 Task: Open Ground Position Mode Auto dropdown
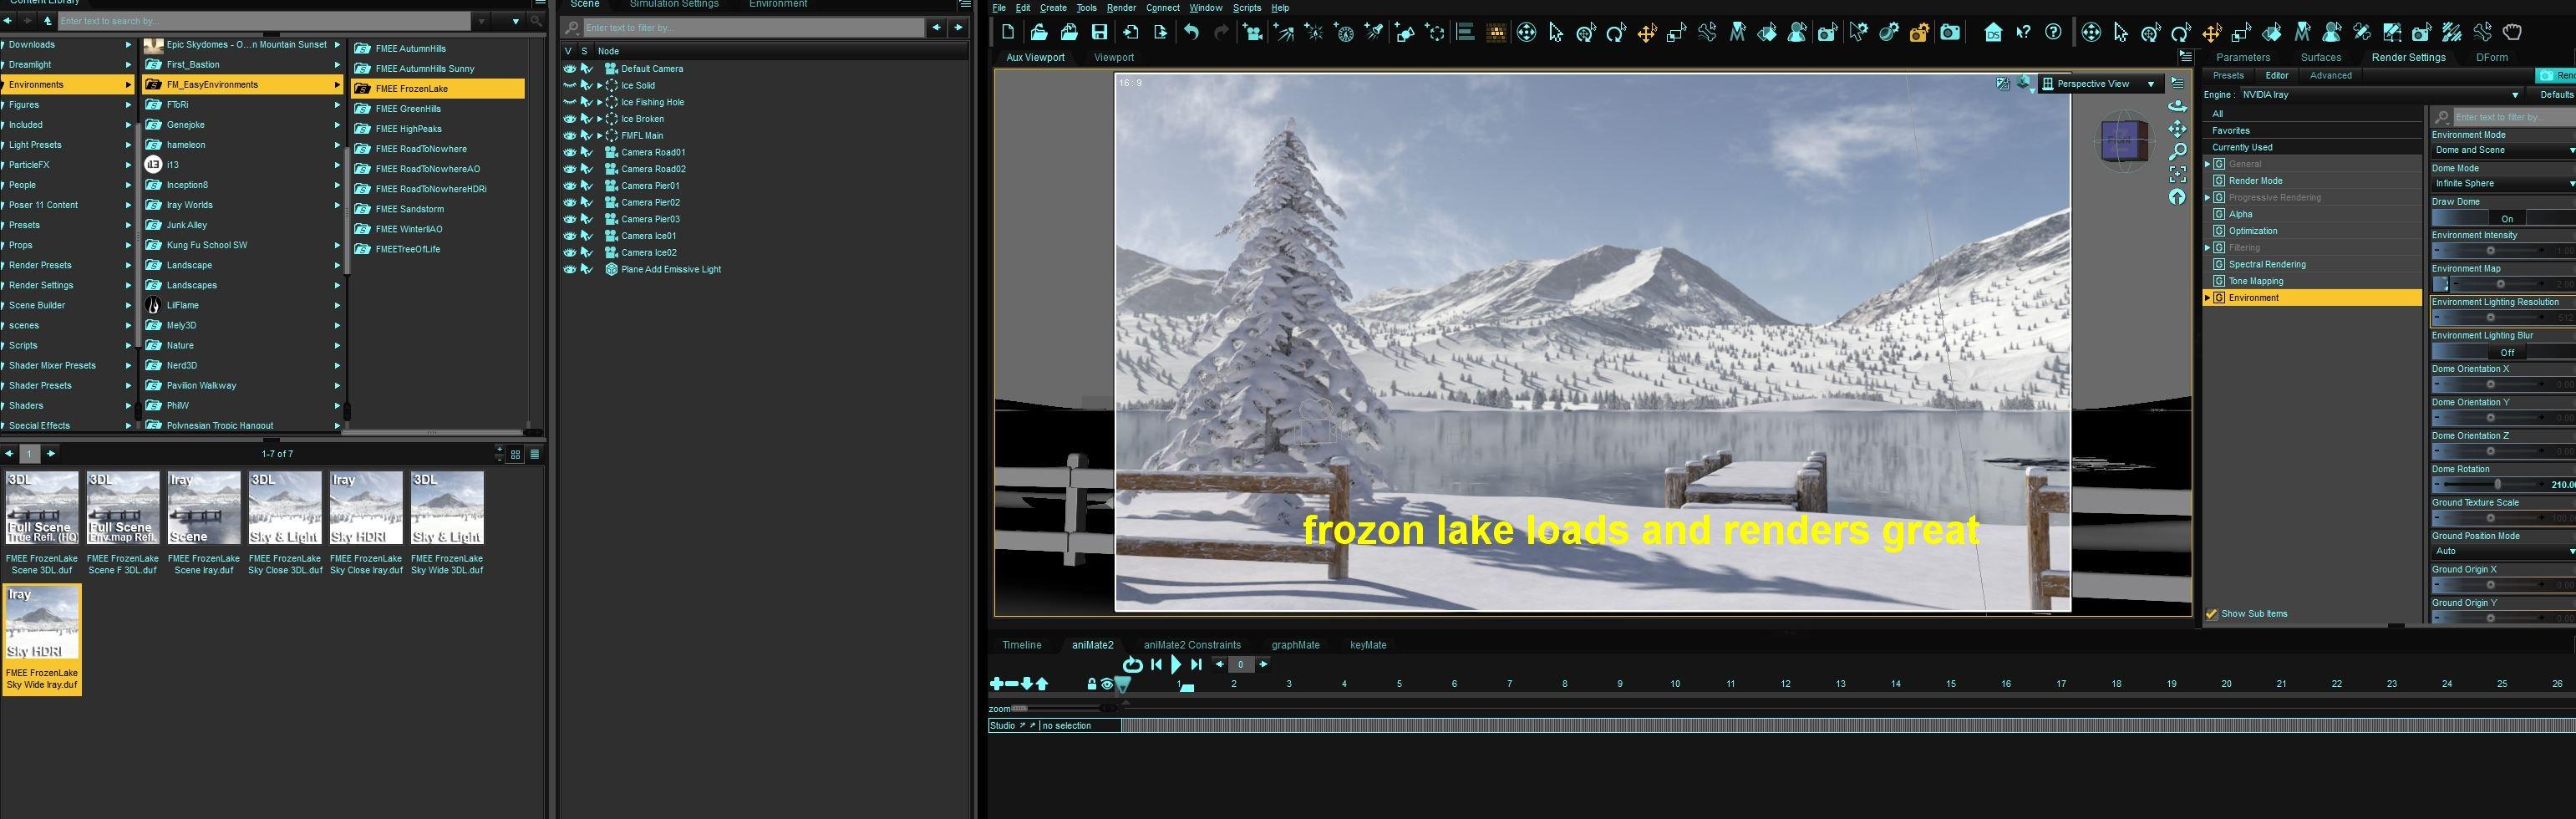pos(2503,551)
